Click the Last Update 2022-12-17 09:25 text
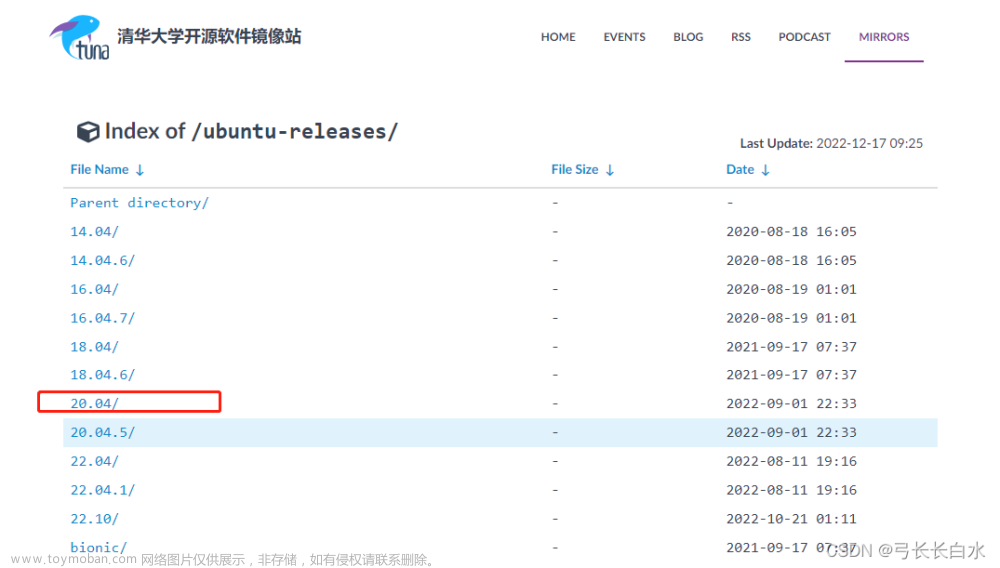The image size is (1000, 568). pyautogui.click(x=831, y=143)
